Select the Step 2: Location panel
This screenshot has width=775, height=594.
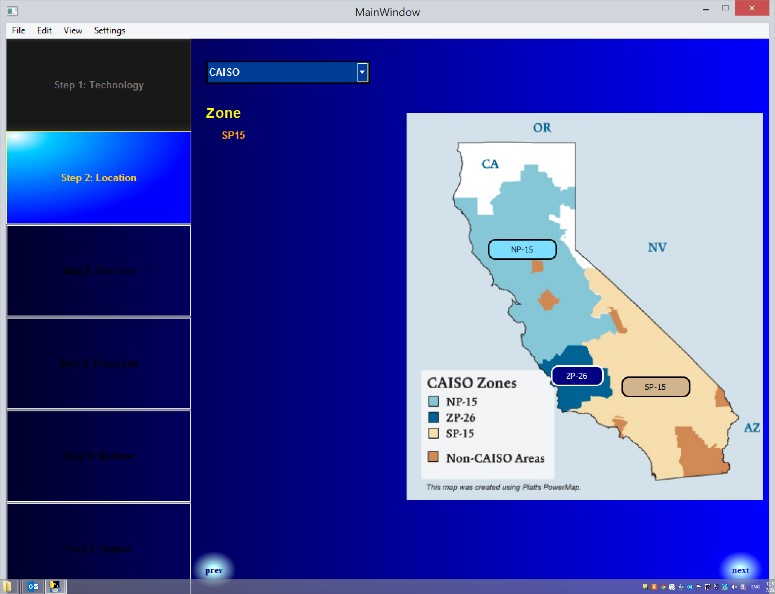(98, 178)
